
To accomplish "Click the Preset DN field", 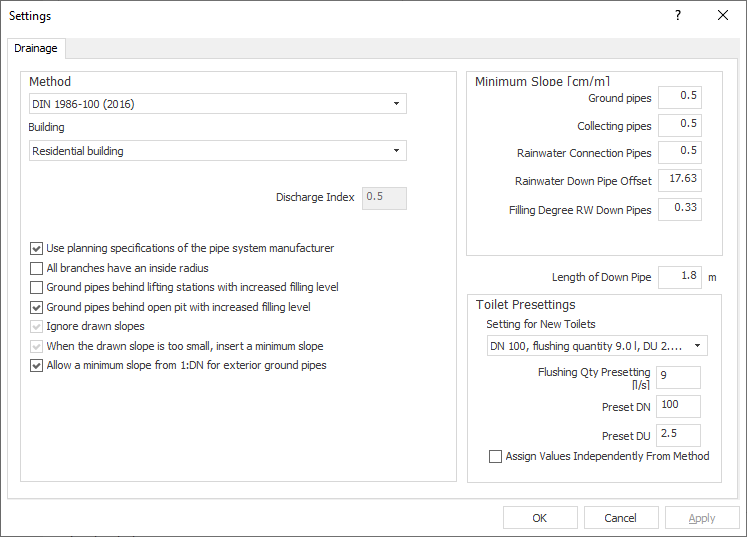I will click(x=678, y=406).
